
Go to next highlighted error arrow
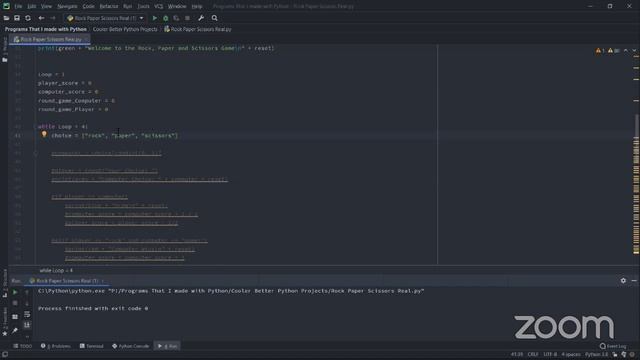click(x=634, y=51)
